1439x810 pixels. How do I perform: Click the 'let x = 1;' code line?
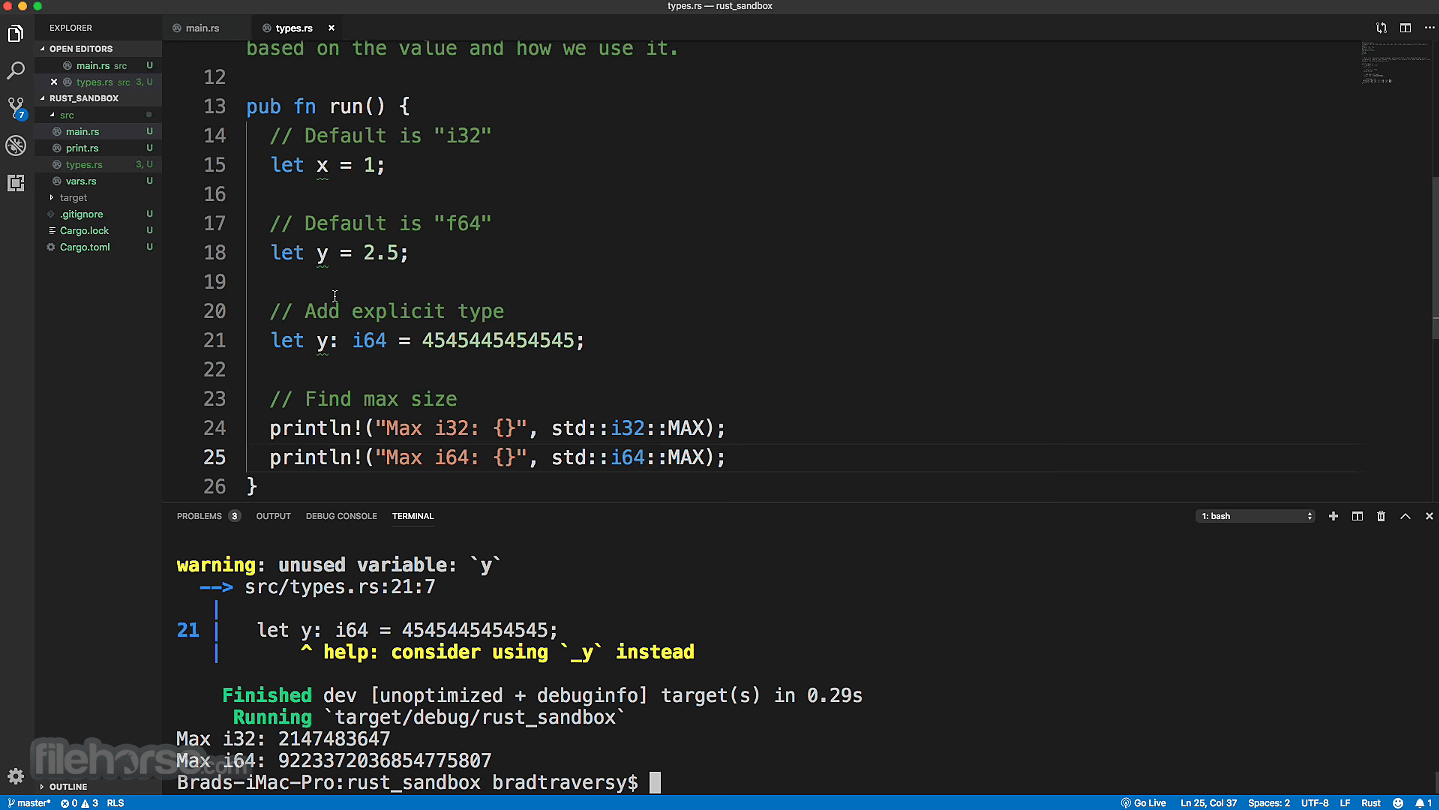coord(328,165)
